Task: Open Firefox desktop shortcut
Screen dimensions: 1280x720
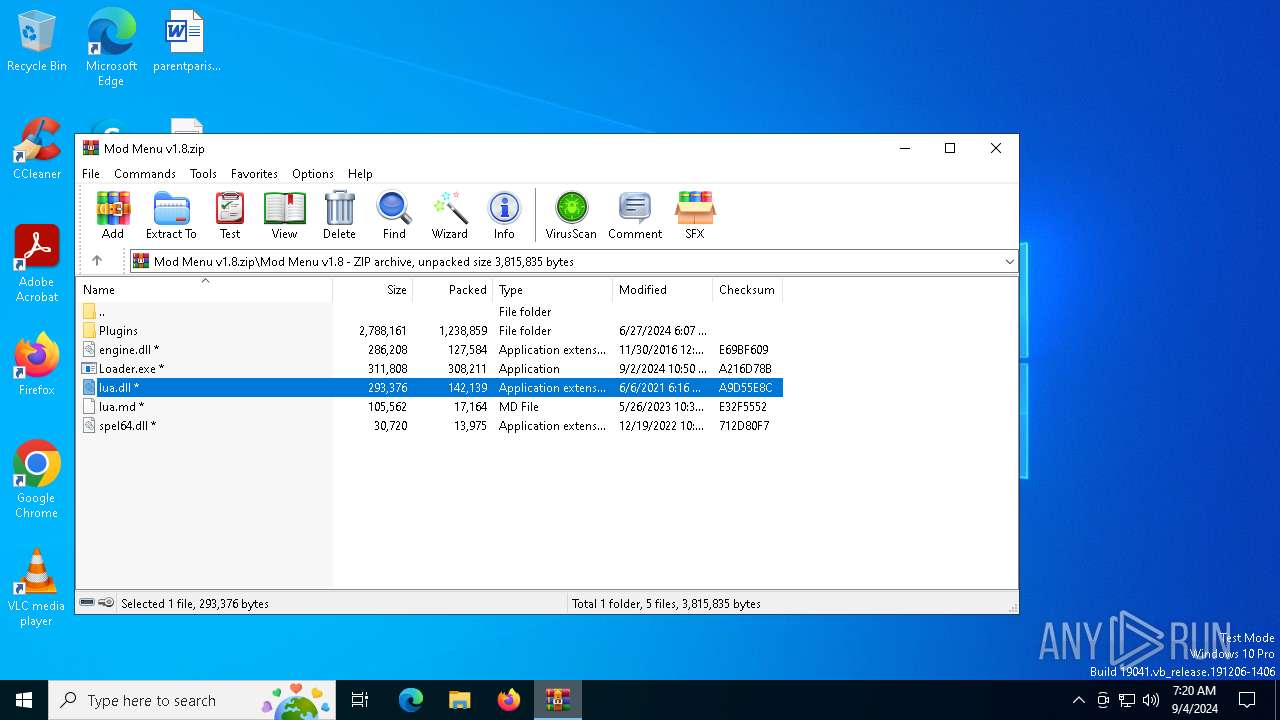Action: pos(37,365)
